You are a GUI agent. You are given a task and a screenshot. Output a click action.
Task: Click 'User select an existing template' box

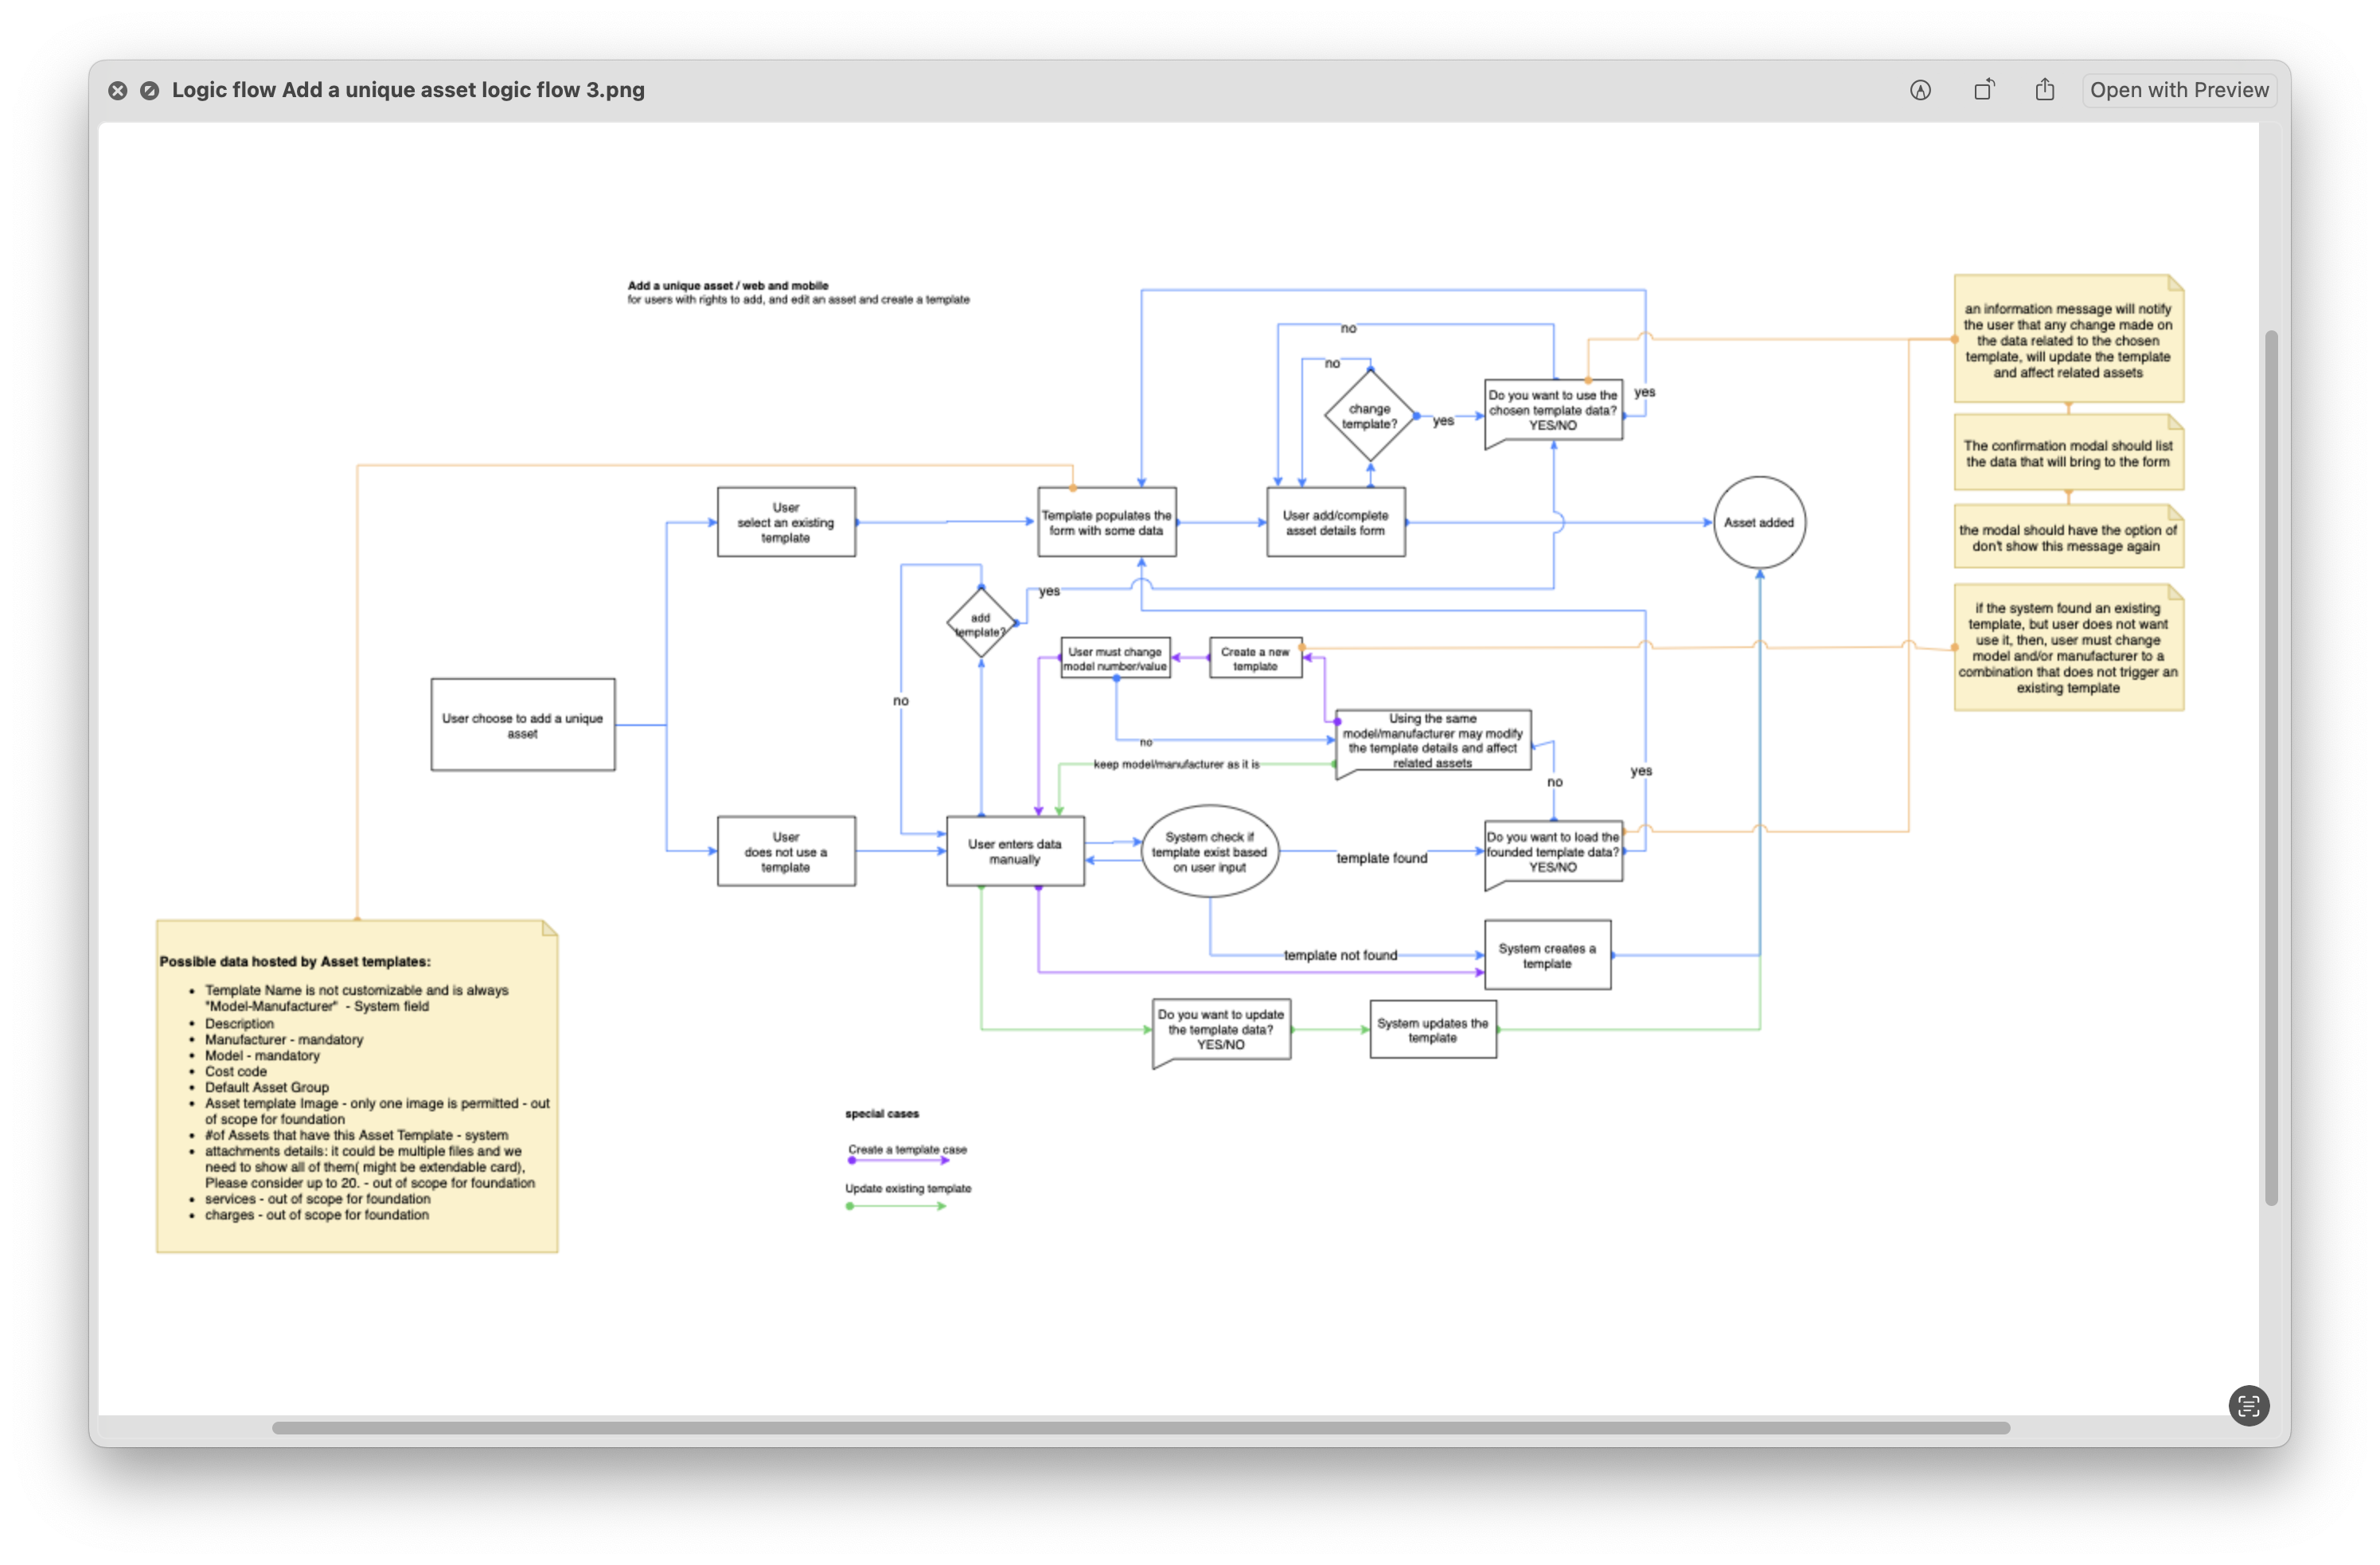(786, 522)
